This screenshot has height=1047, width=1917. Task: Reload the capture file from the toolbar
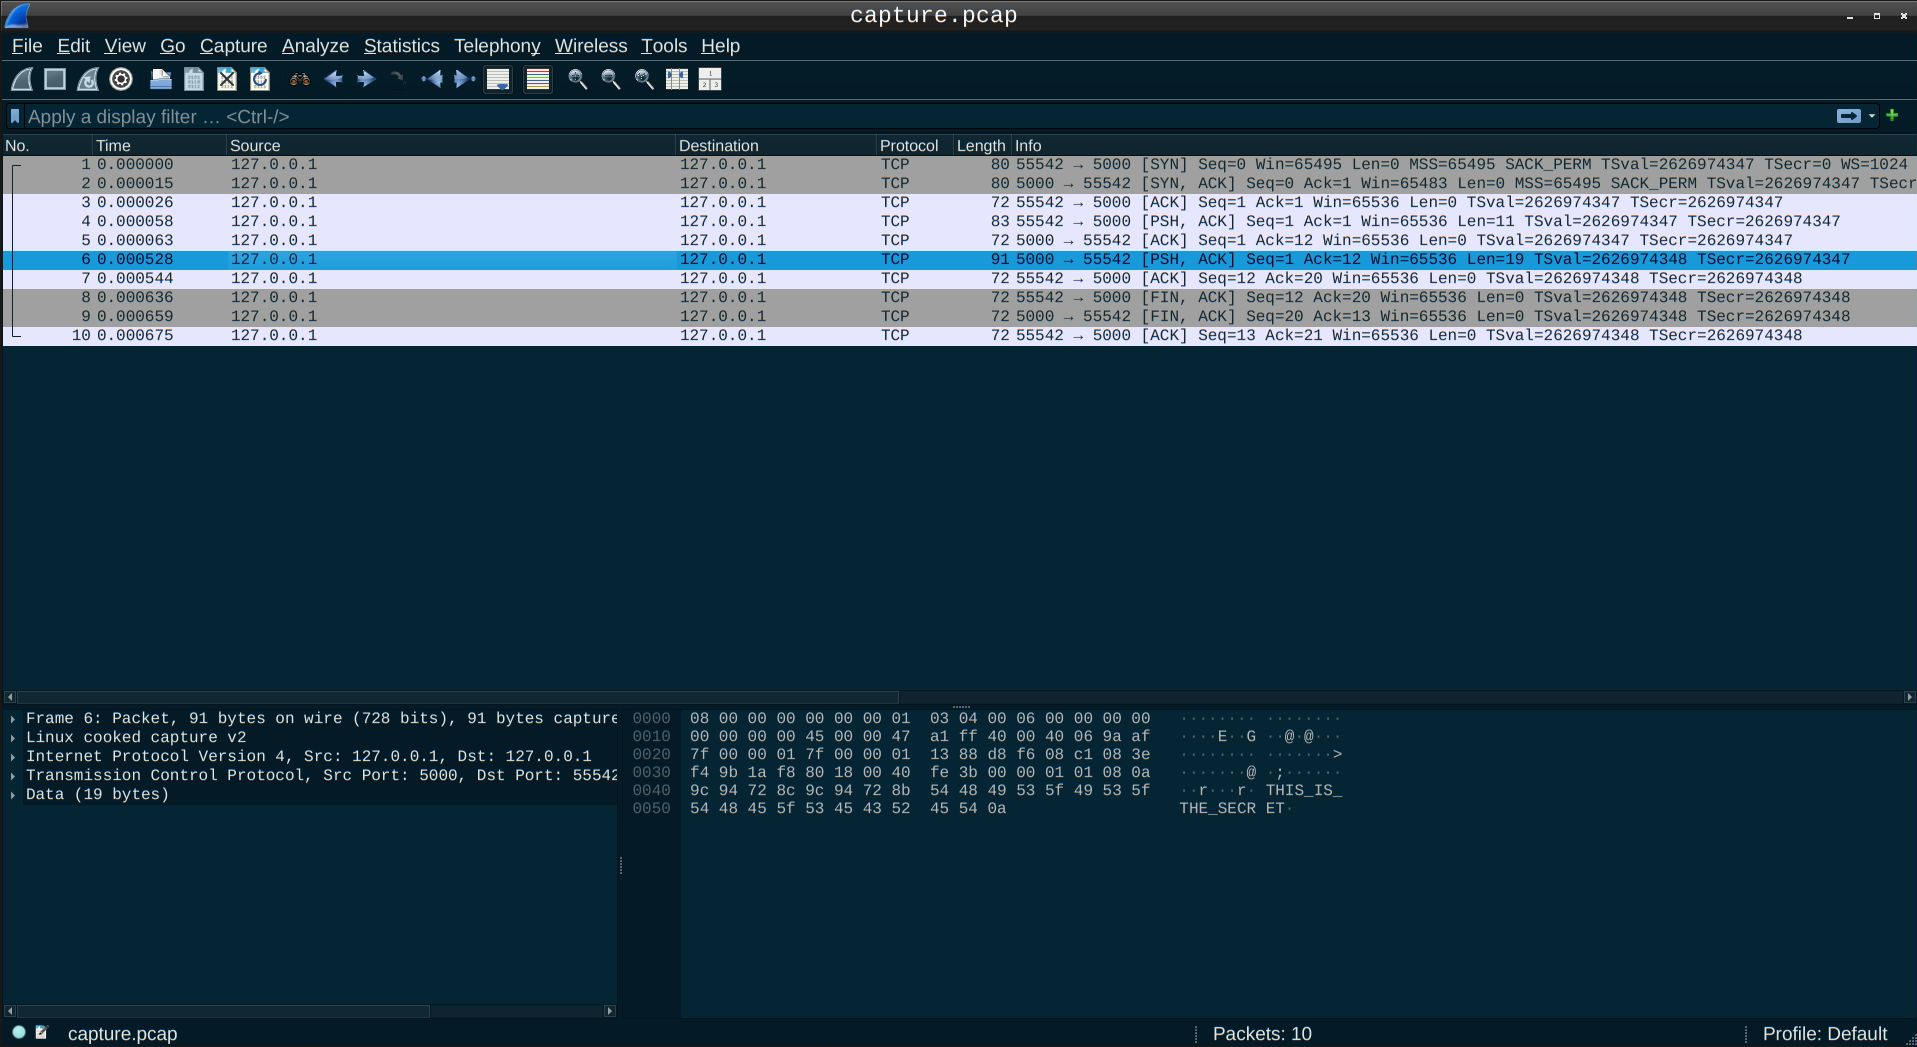pyautogui.click(x=260, y=80)
